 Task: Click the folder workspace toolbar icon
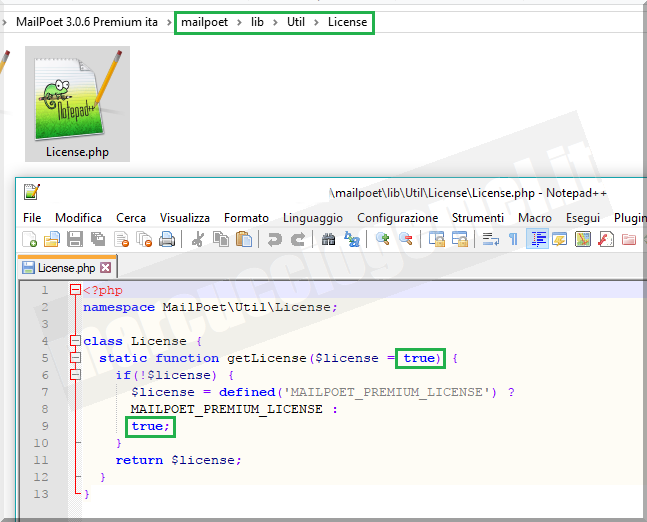click(628, 239)
